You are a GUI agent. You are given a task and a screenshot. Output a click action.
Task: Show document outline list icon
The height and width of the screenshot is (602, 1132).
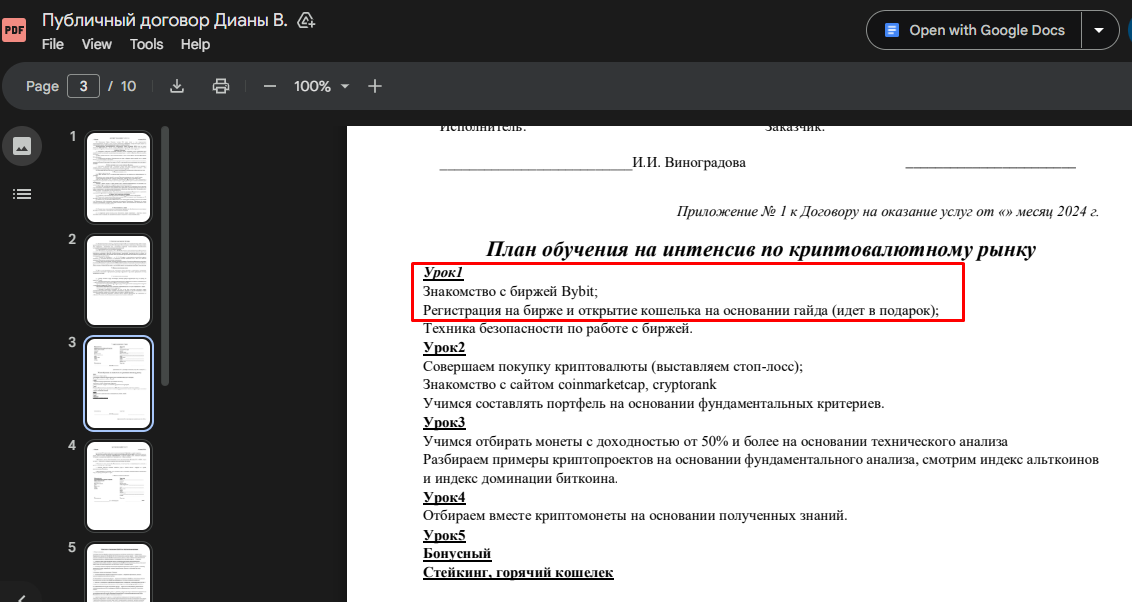[22, 194]
